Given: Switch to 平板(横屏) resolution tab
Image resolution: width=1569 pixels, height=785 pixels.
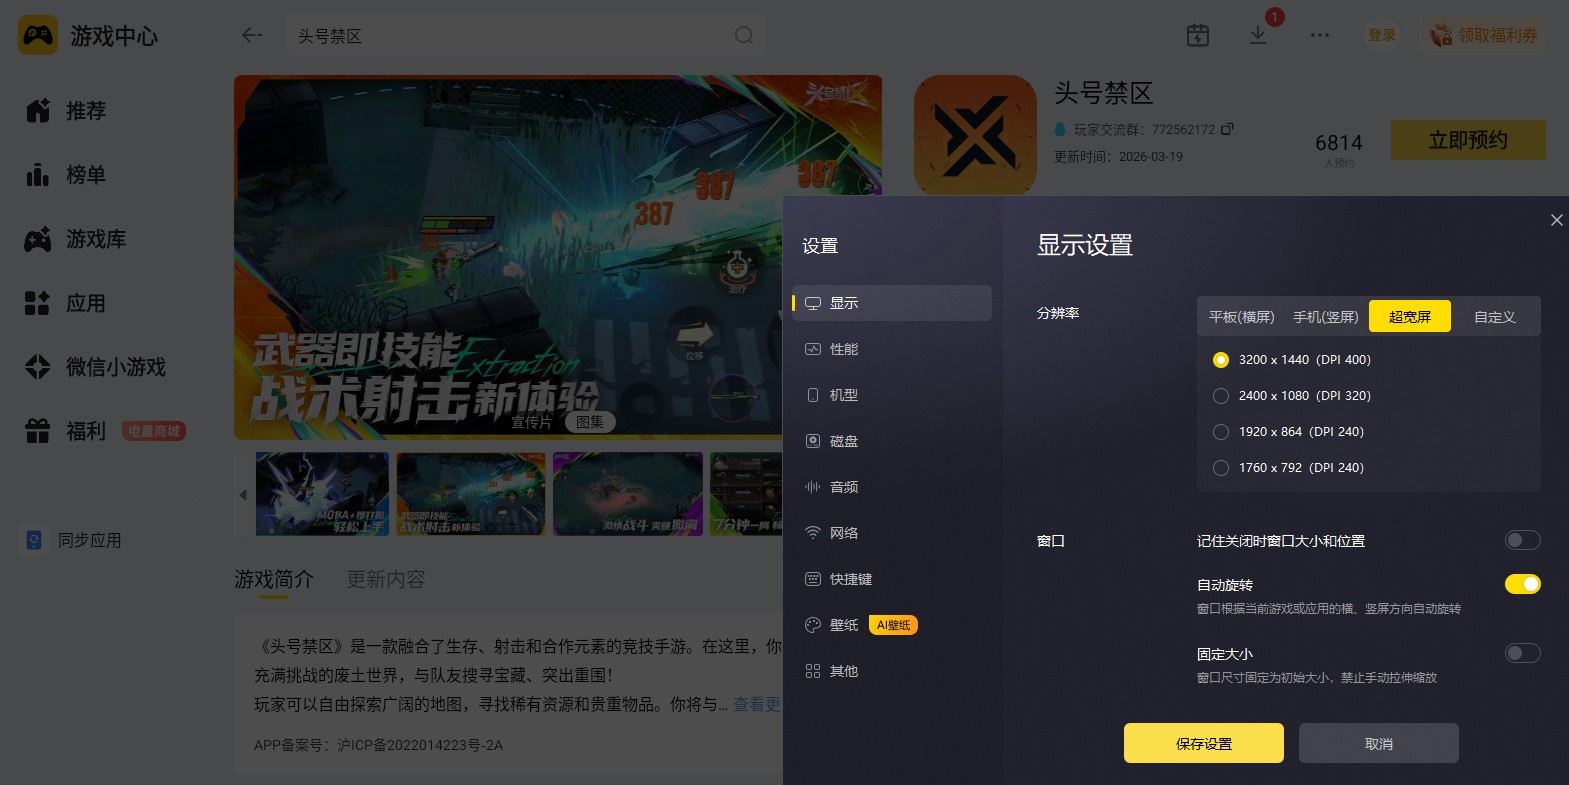Looking at the screenshot, I should point(1242,317).
